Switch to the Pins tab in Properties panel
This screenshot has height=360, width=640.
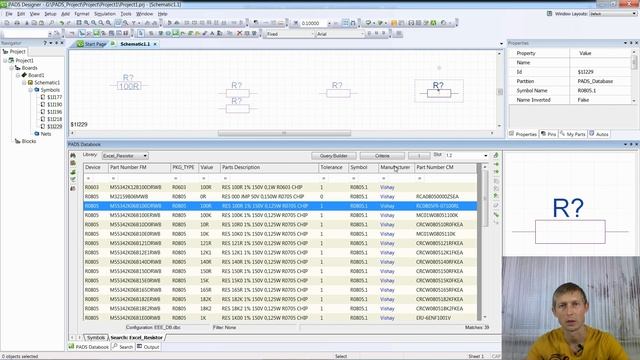(x=548, y=134)
